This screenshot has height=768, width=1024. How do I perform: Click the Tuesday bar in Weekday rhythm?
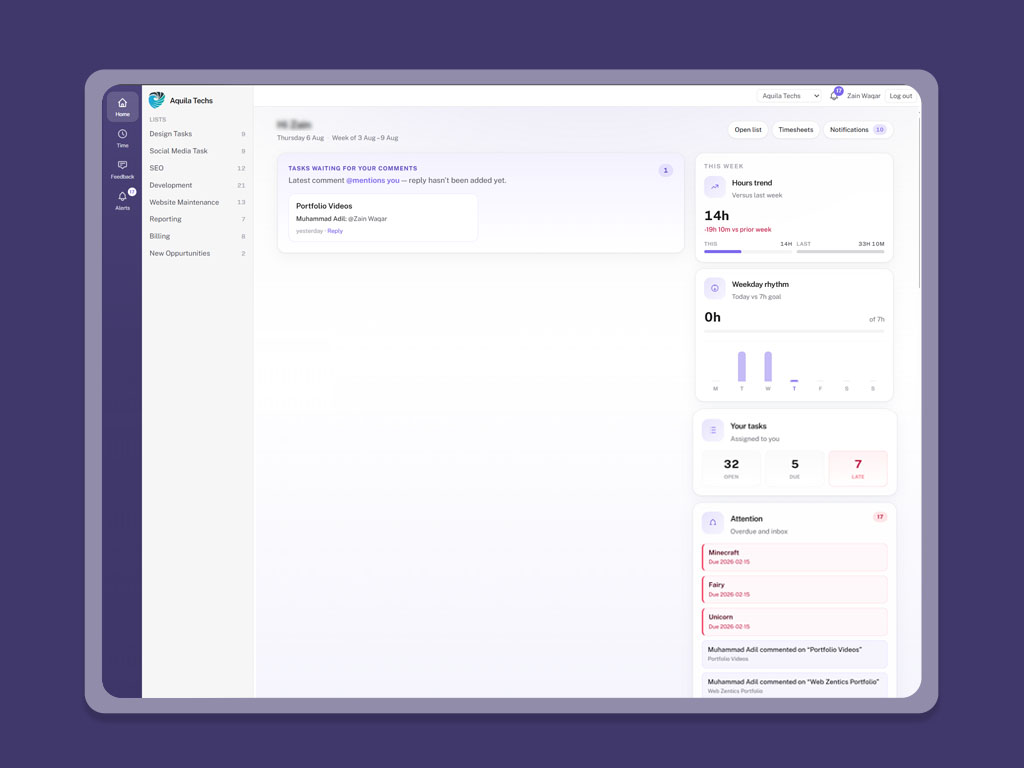pos(742,366)
